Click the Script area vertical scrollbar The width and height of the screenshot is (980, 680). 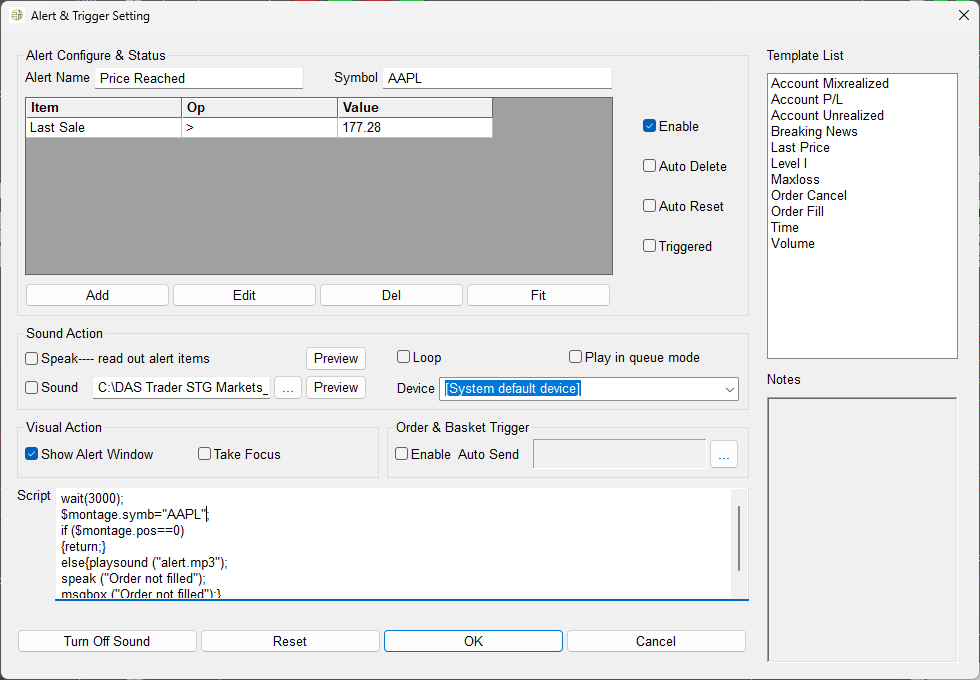click(739, 538)
